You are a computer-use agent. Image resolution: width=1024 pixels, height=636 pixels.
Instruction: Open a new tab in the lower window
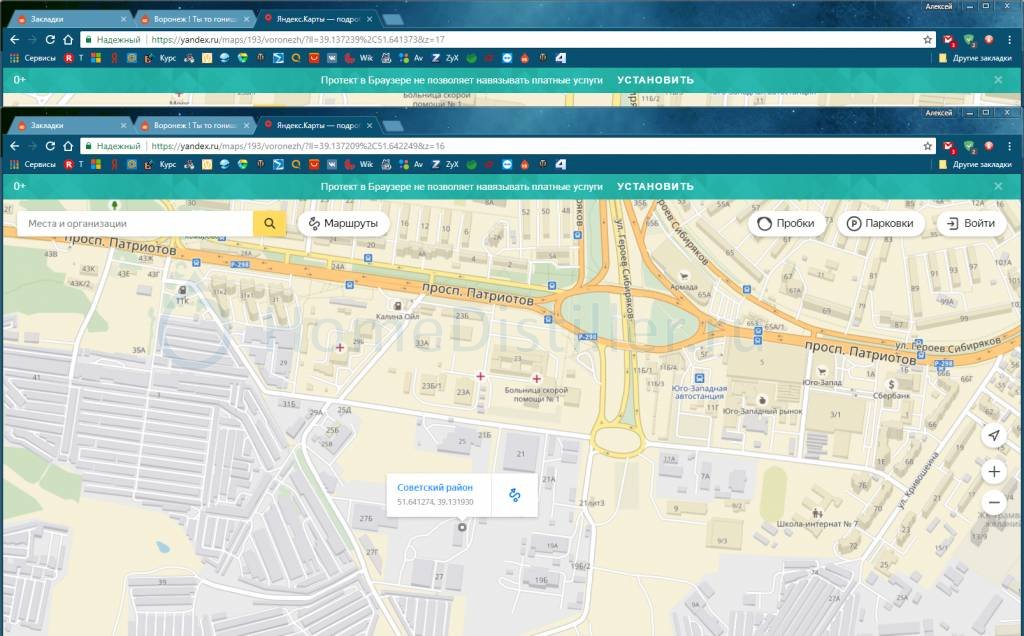(x=392, y=126)
